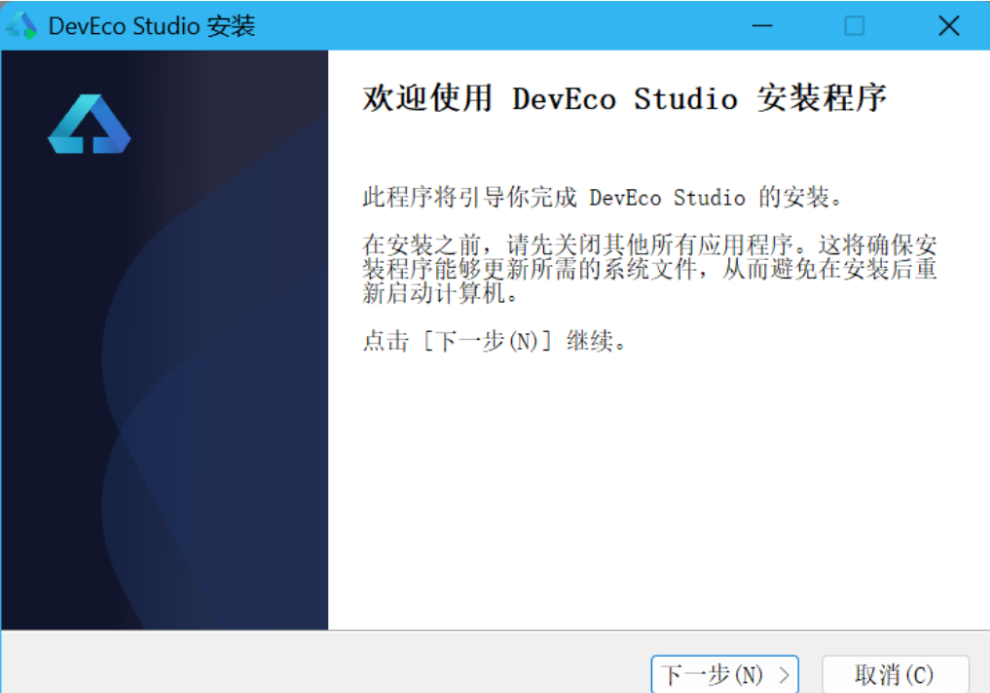Click the text 此程序将引导你完成 DevEco Studio 的安装
The height and width of the screenshot is (693, 990).
click(x=603, y=198)
